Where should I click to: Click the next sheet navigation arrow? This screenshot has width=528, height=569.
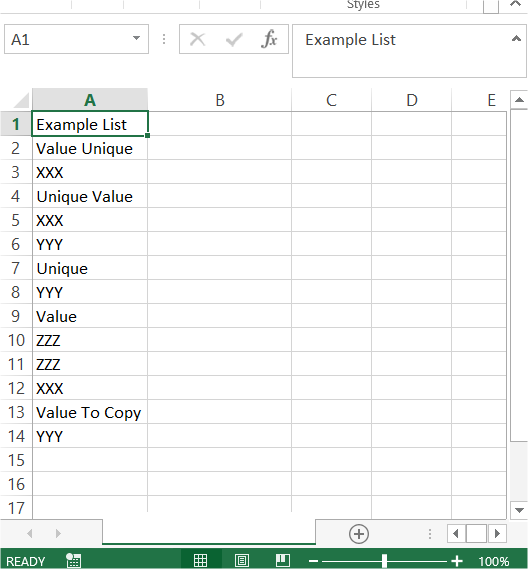pyautogui.click(x=58, y=533)
